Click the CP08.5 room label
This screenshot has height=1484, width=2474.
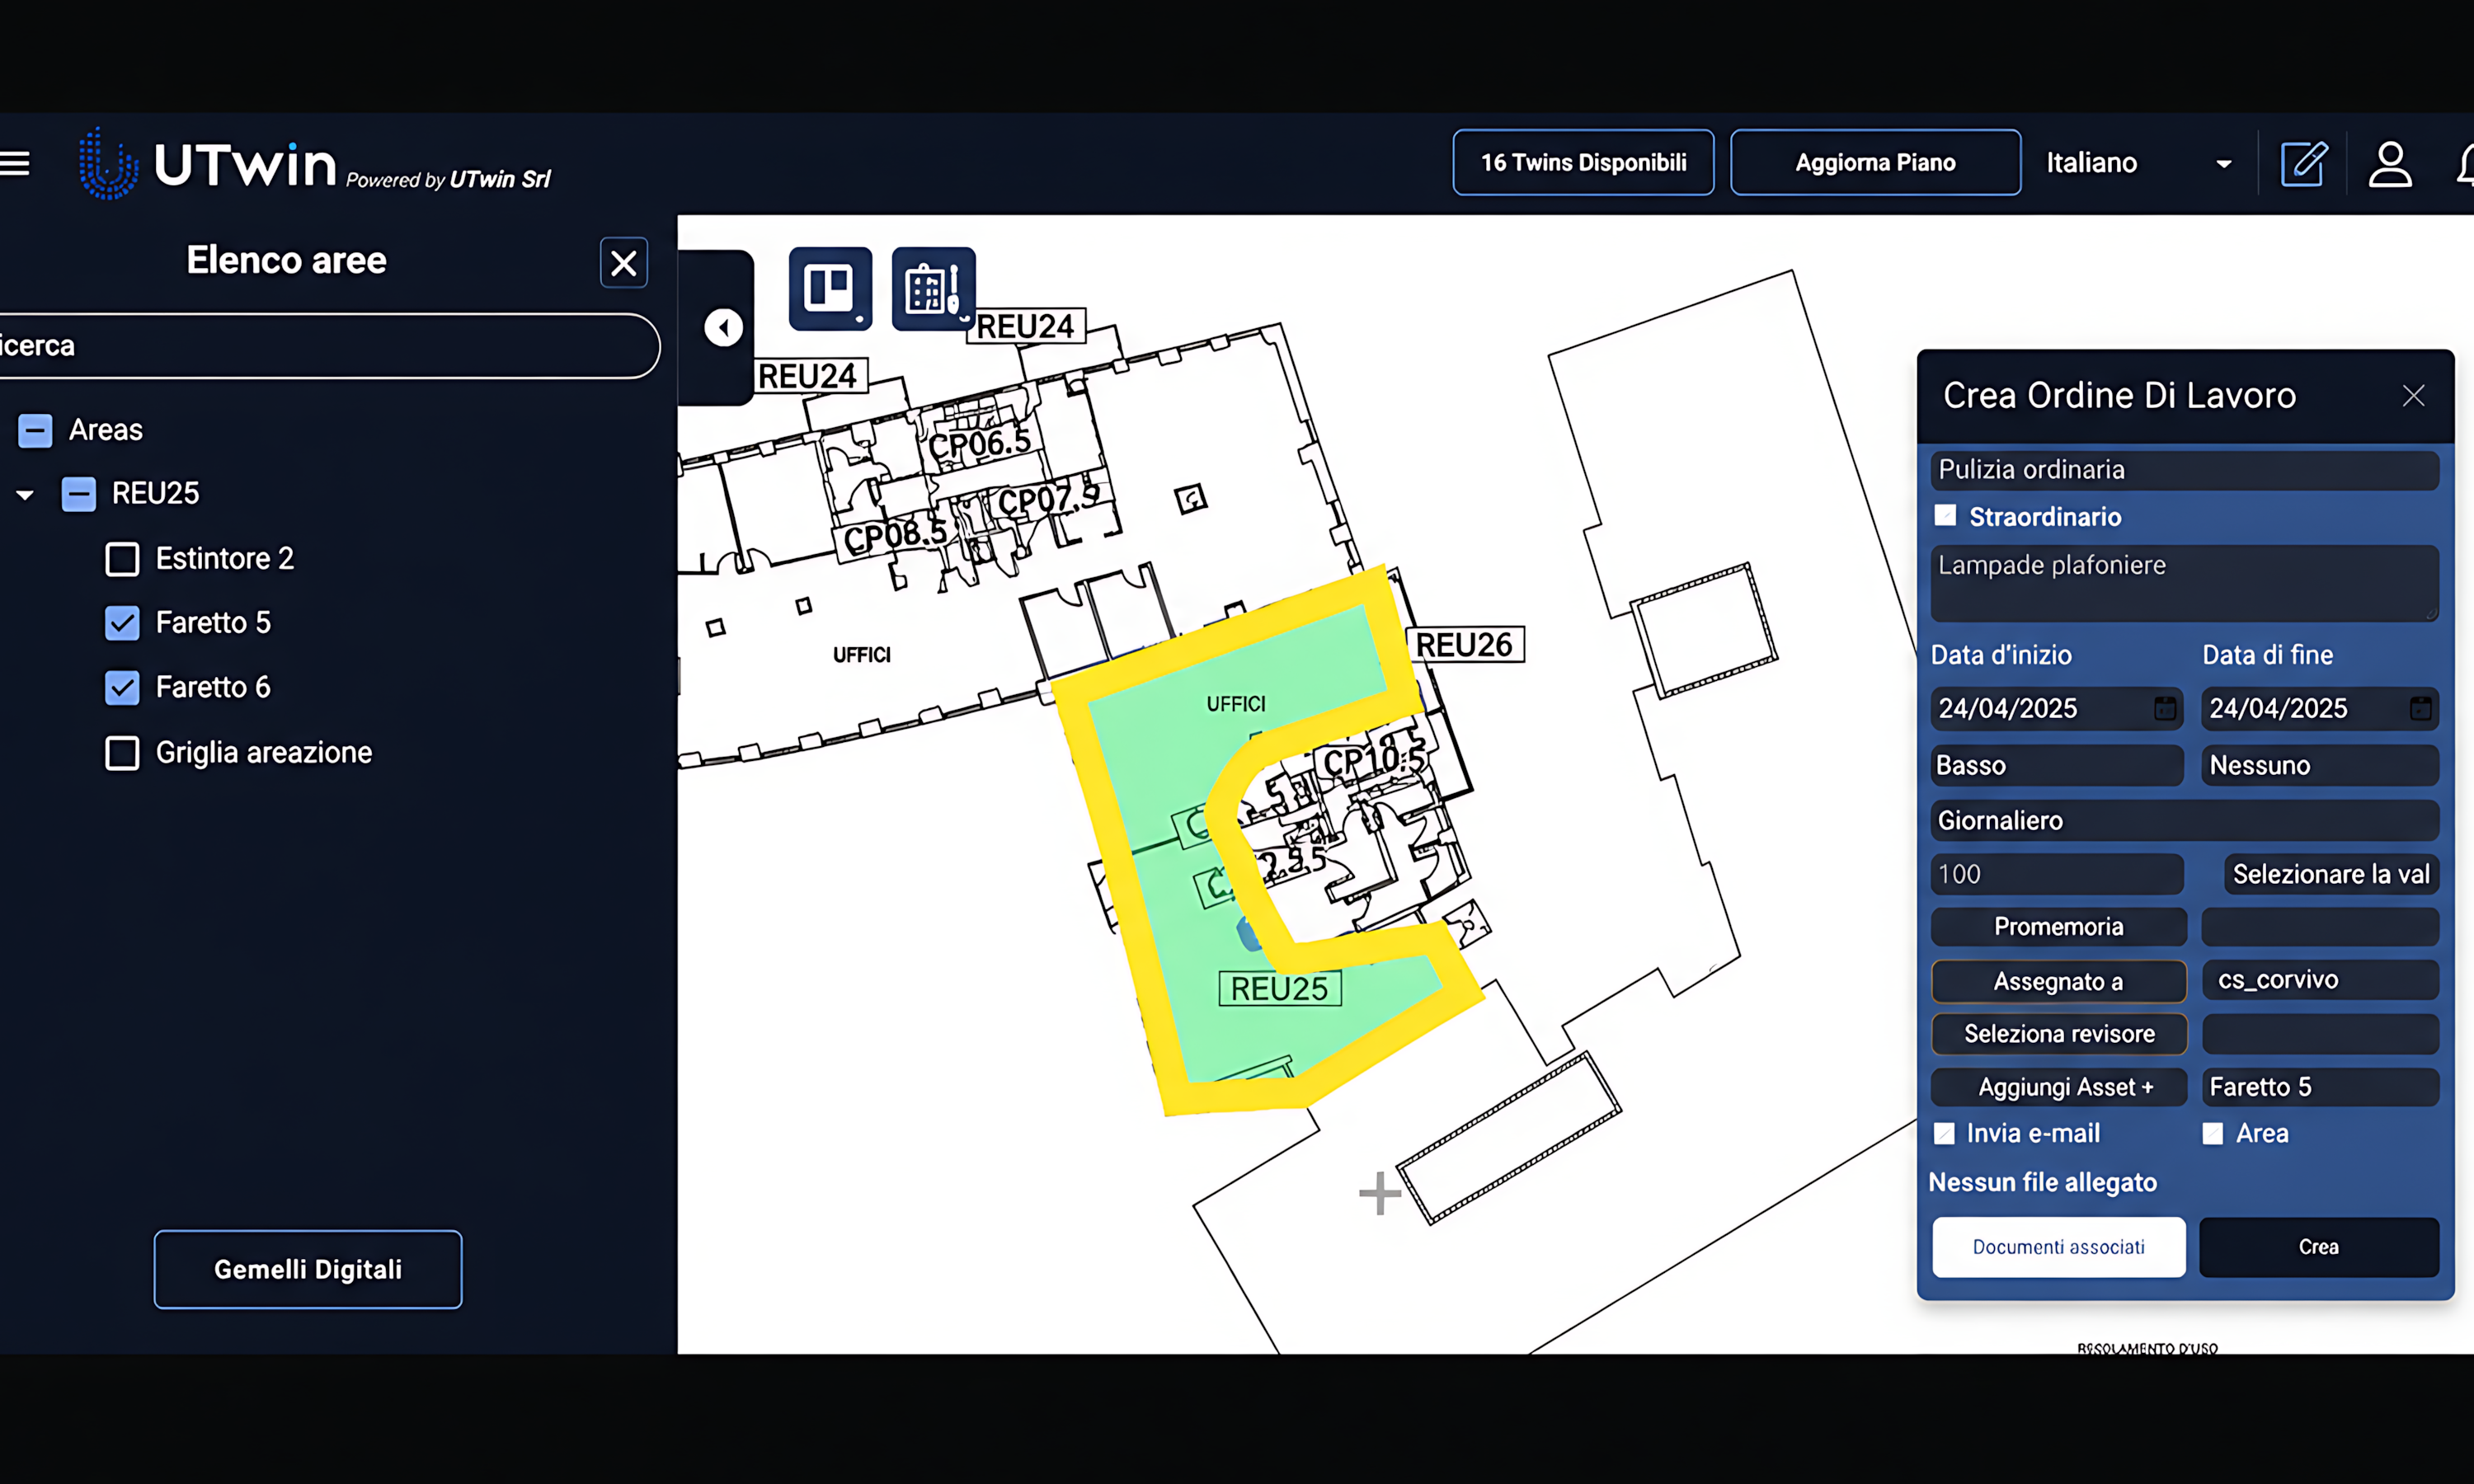[x=895, y=535]
